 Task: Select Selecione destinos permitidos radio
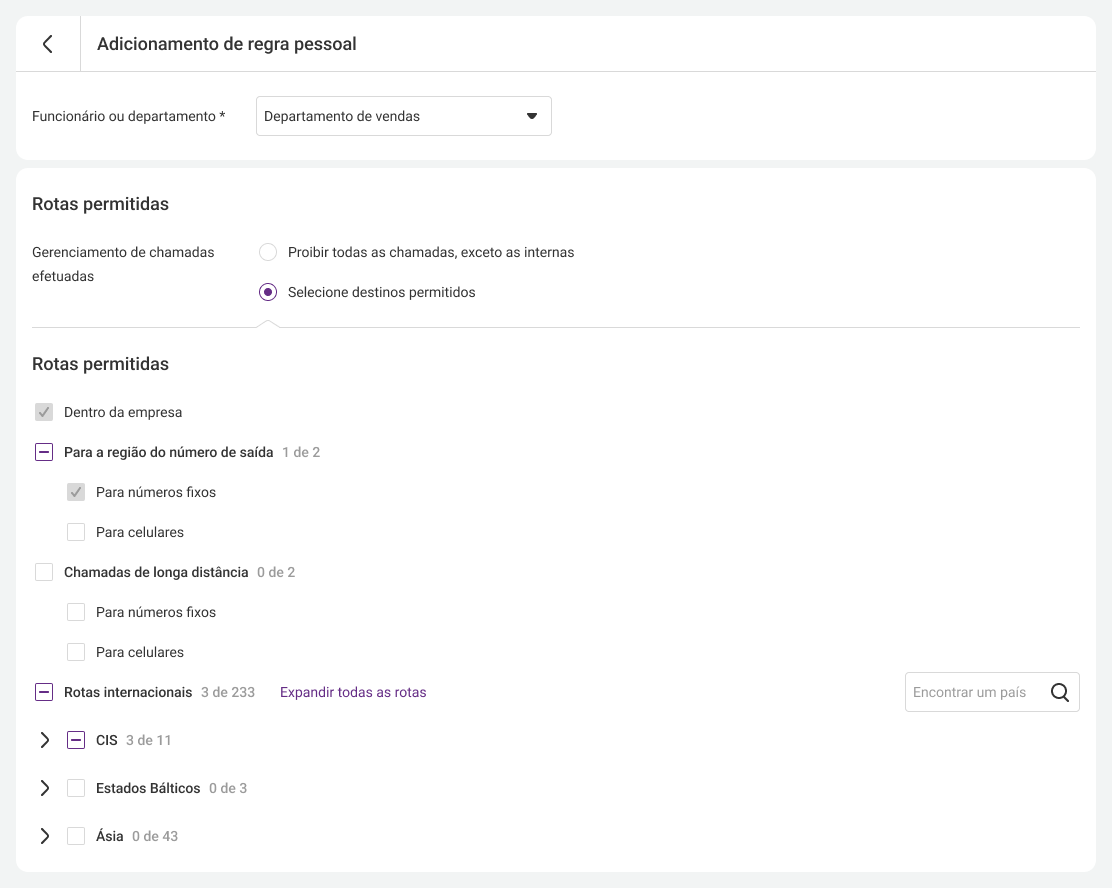click(x=268, y=292)
